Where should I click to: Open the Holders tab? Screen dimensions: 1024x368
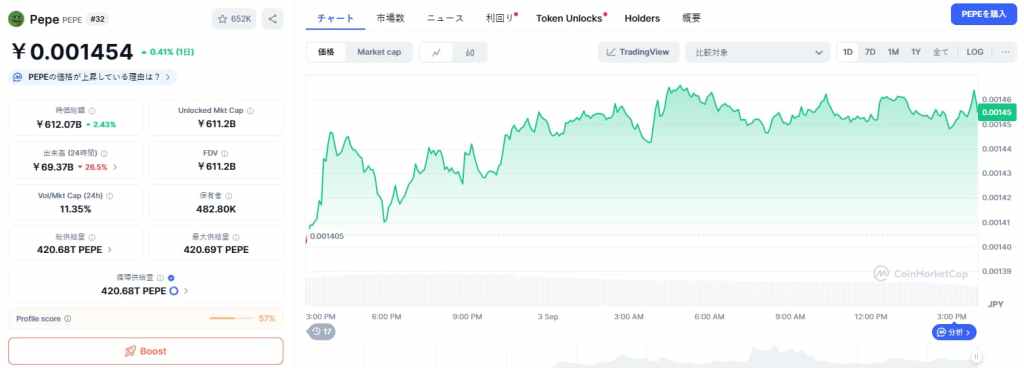click(642, 18)
